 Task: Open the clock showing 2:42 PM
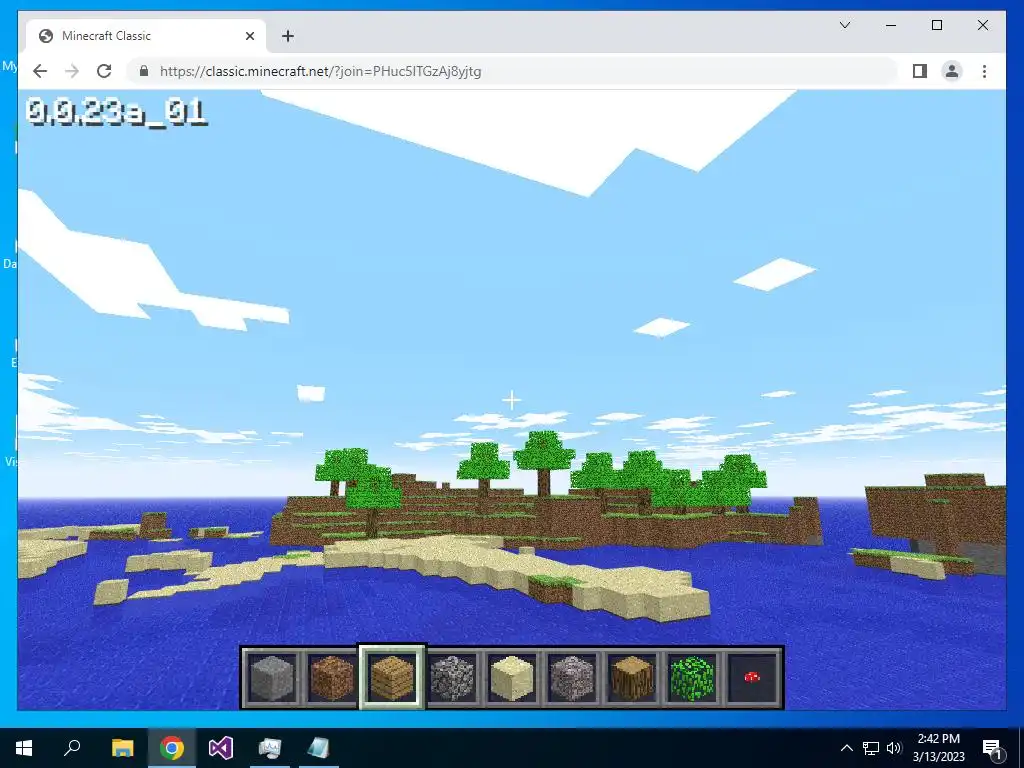coord(938,748)
